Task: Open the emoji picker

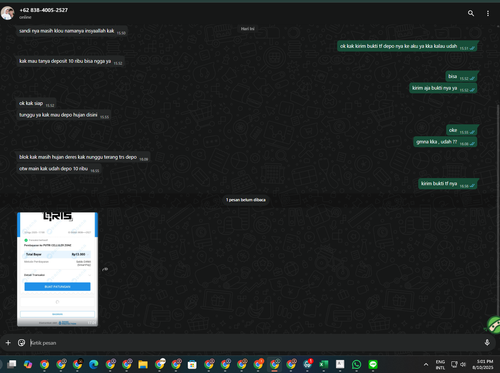Action: point(21,343)
